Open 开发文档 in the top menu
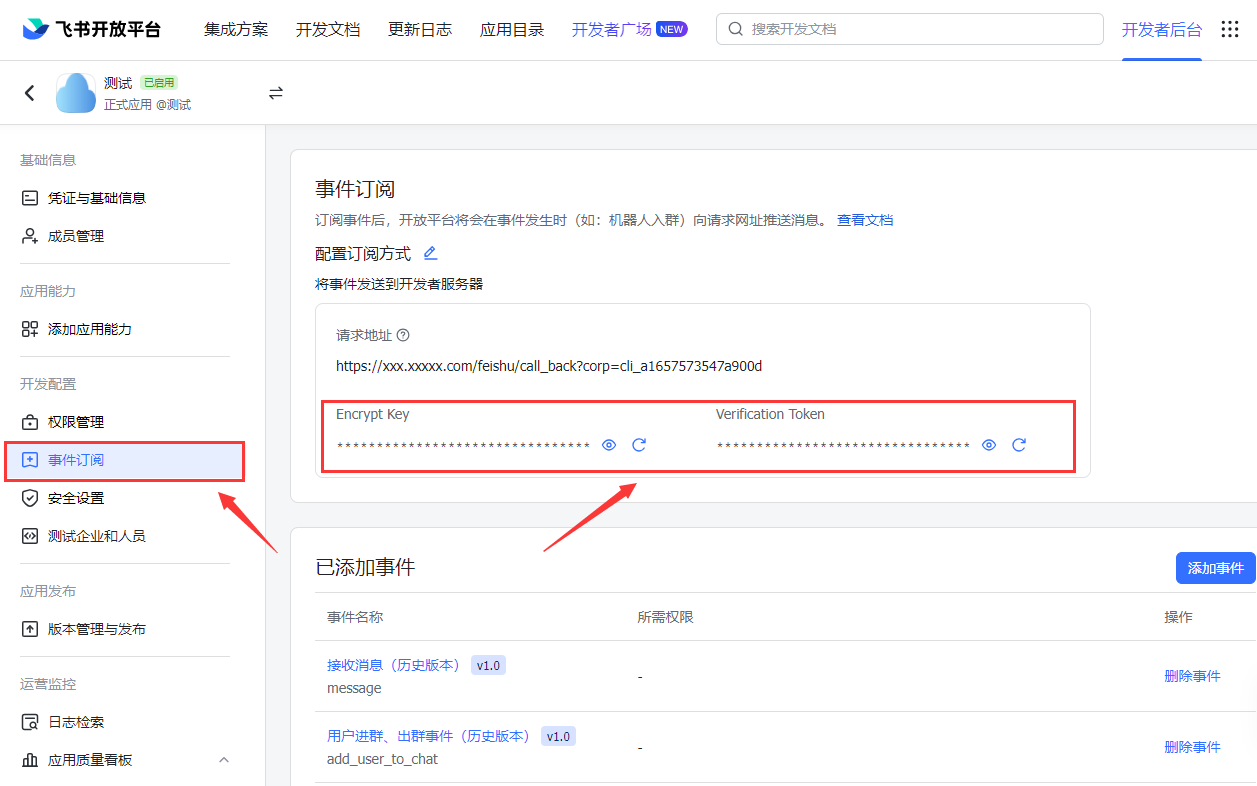1257x786 pixels. coord(328,29)
